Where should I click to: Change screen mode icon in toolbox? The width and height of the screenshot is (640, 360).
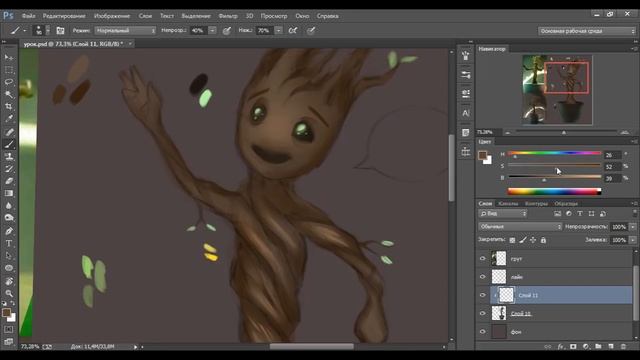point(9,341)
